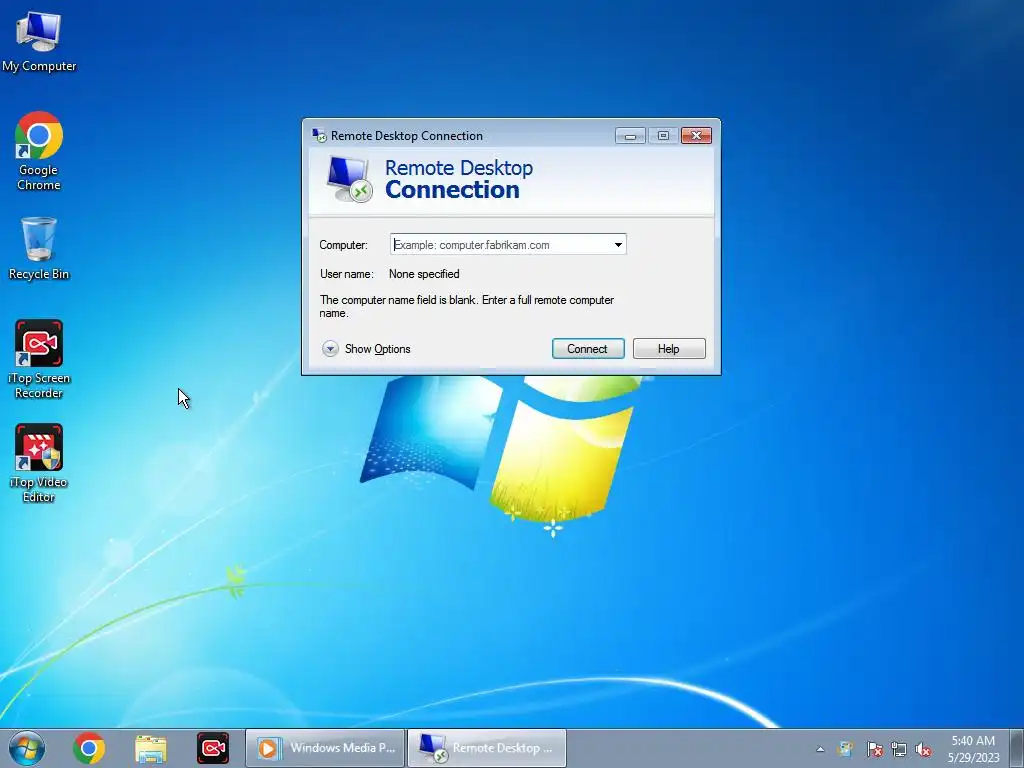Click Show Desktop strip at taskbar end
1024x768 pixels.
[1017, 748]
